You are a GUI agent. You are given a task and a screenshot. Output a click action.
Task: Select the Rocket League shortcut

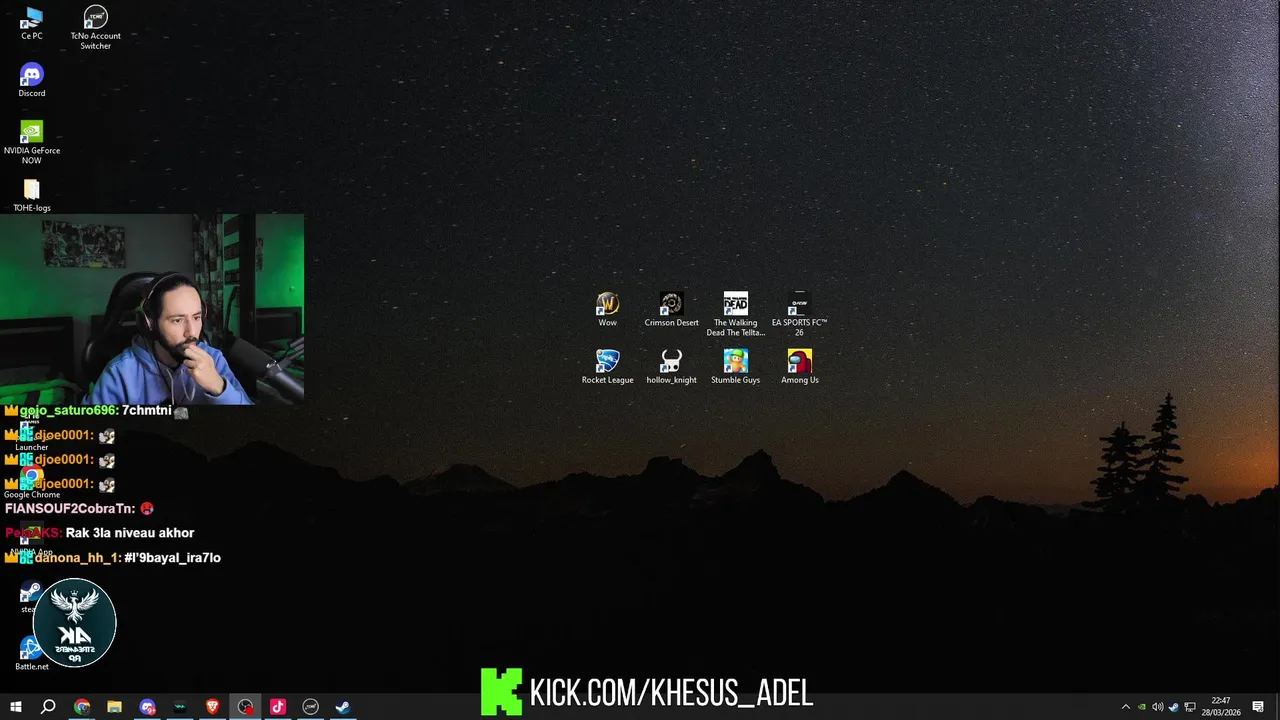pos(607,366)
